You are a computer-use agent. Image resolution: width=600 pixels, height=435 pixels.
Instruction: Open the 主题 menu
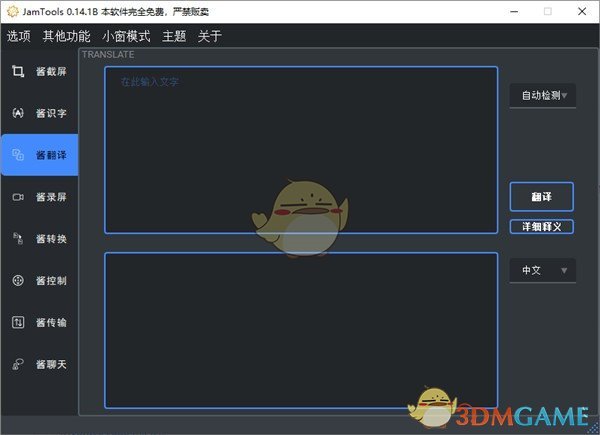click(x=174, y=36)
